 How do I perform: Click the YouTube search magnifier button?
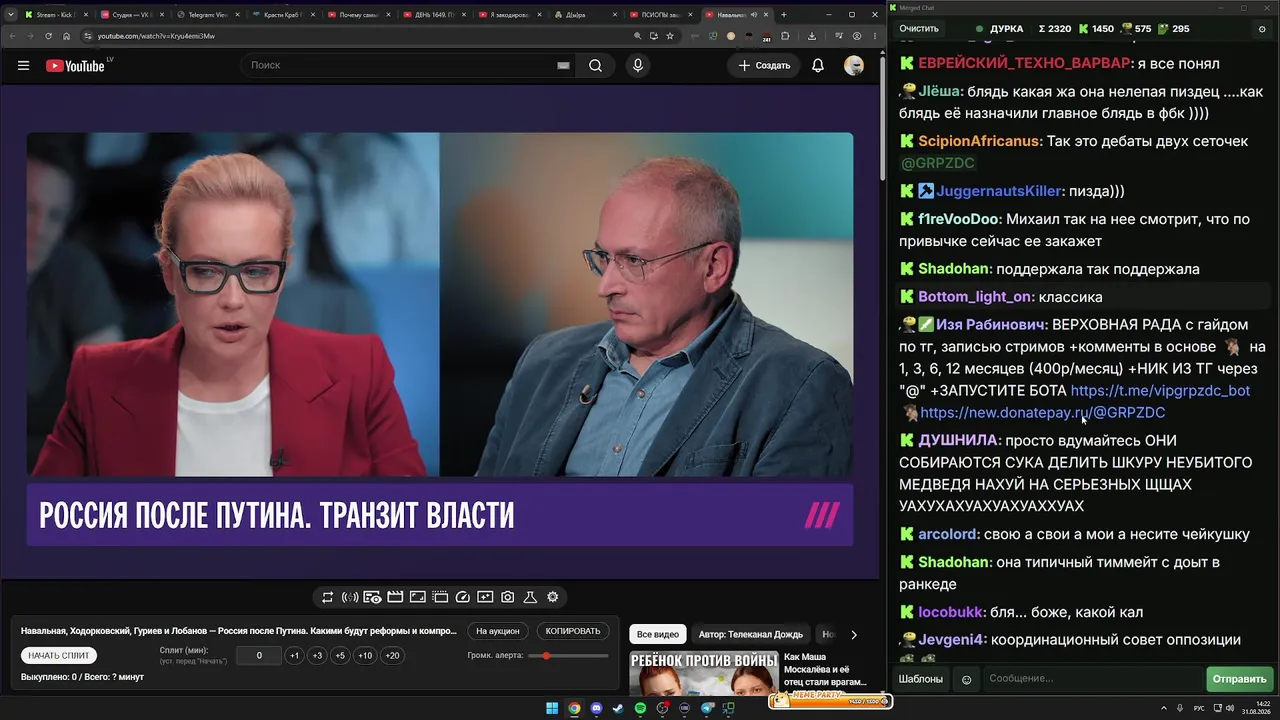[x=595, y=65]
